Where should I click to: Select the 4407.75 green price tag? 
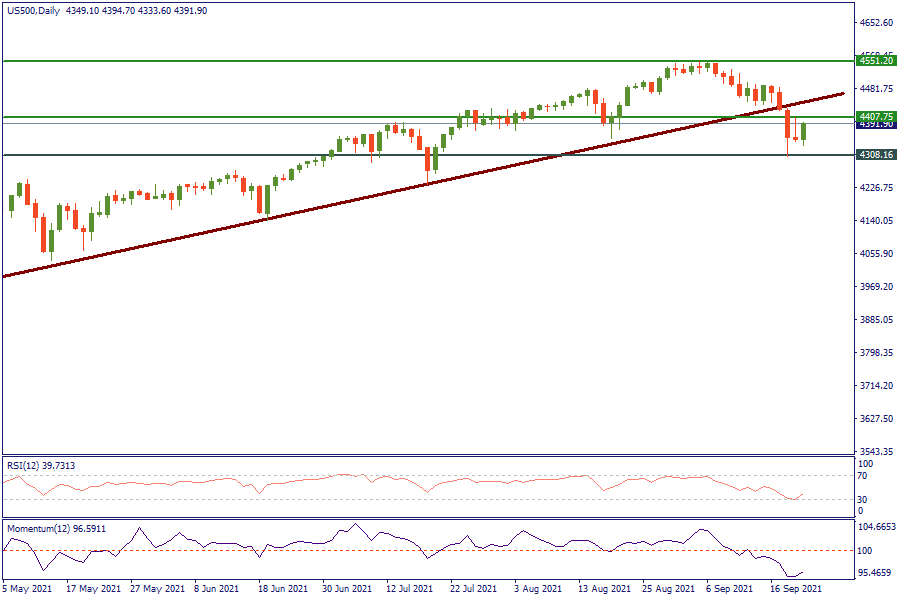[875, 117]
